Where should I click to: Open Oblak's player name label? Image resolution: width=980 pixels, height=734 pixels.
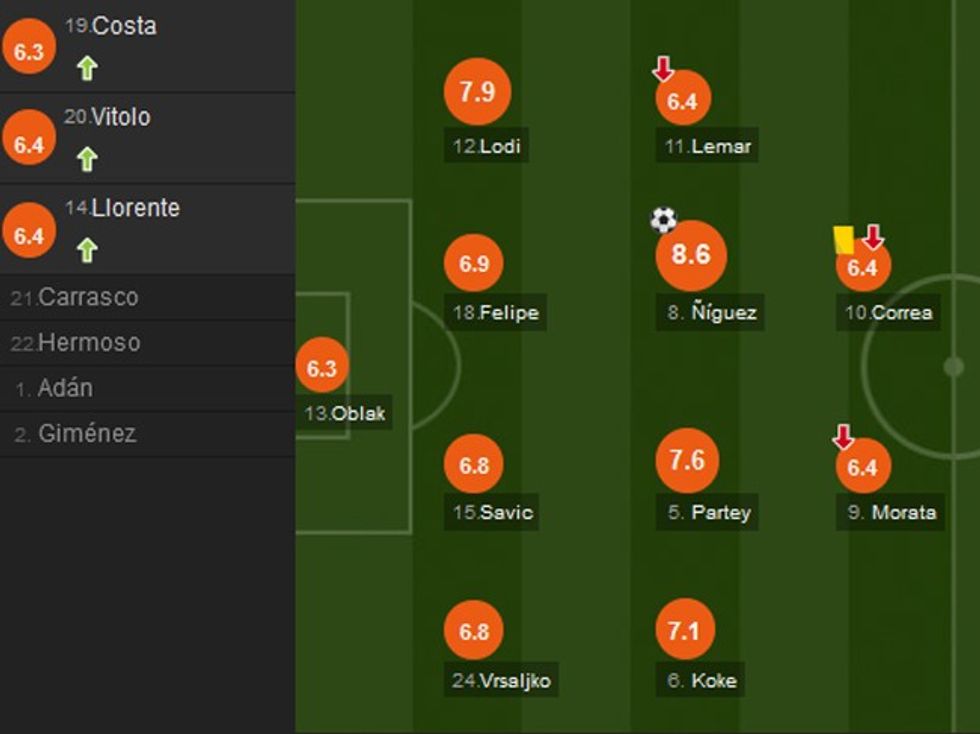[x=346, y=413]
